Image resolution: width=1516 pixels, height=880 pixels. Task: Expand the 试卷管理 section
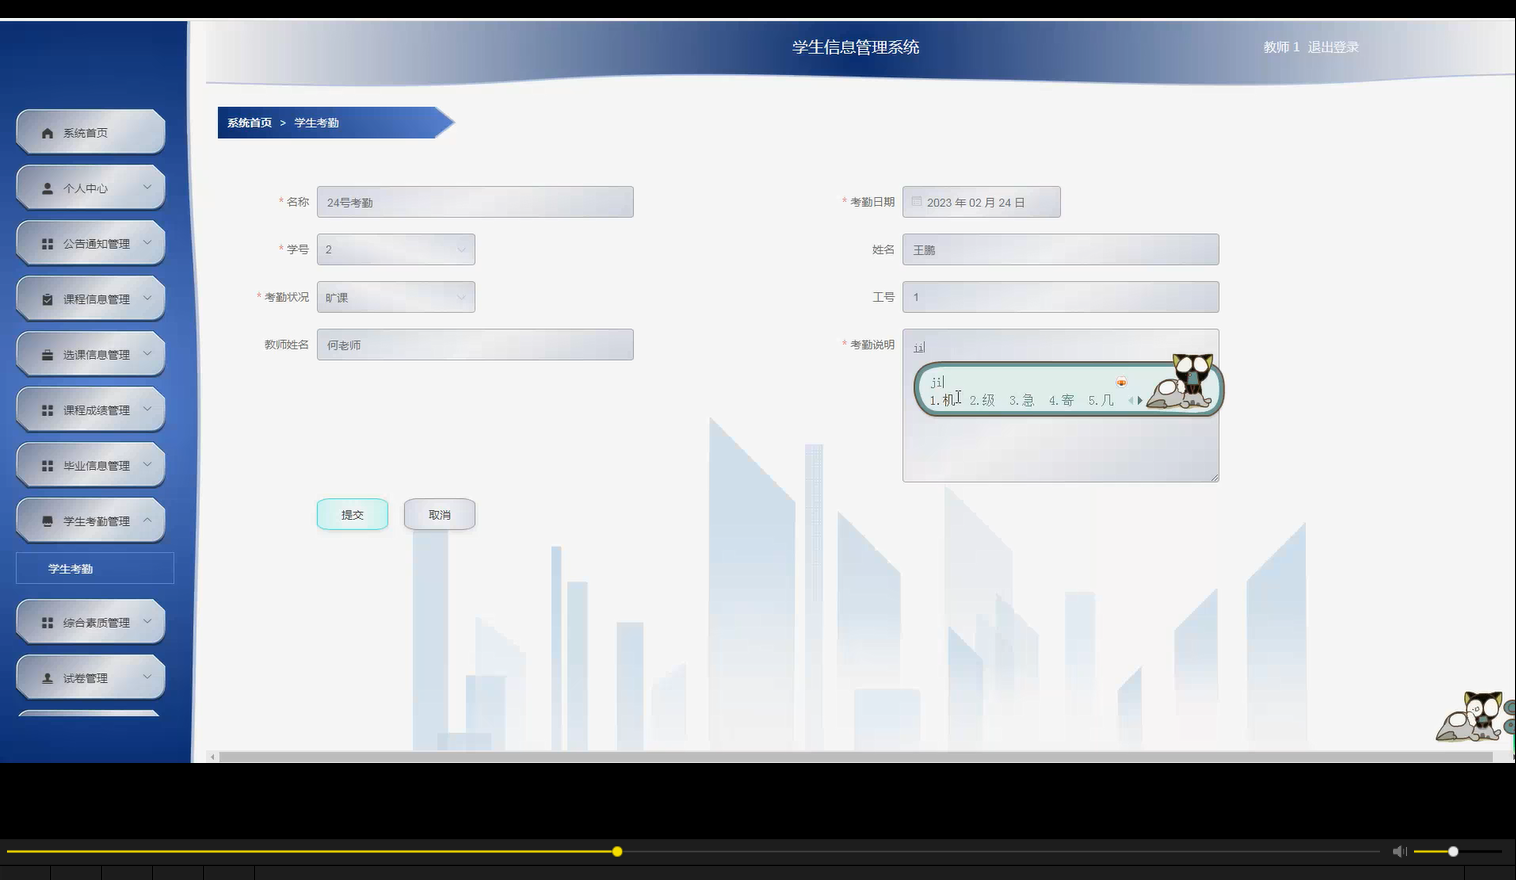coord(90,677)
